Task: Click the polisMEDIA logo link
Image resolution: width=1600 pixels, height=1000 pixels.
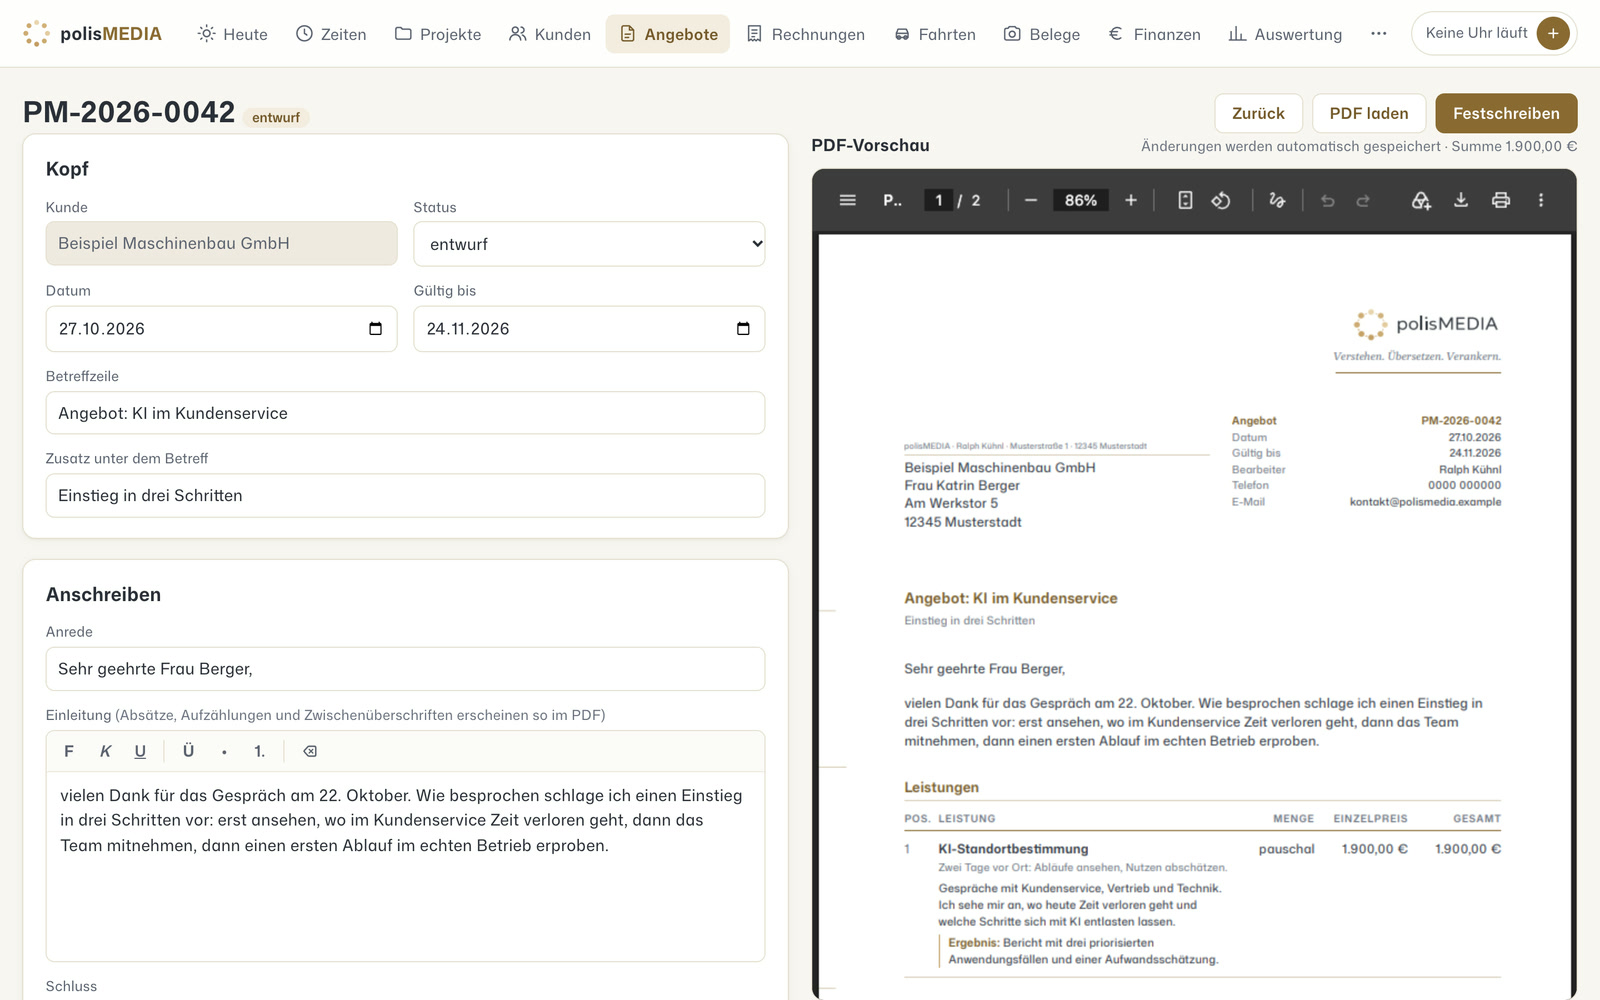Action: [x=92, y=33]
